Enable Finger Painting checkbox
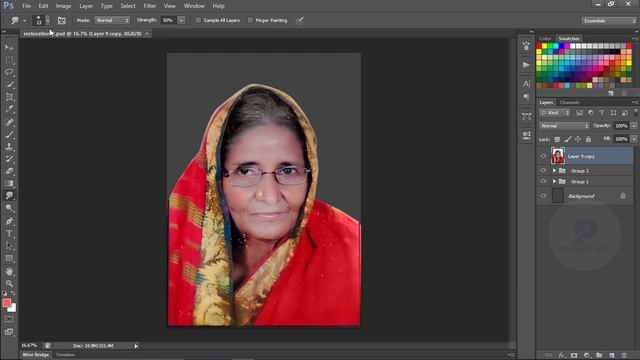This screenshot has width=640, height=360. (250, 20)
